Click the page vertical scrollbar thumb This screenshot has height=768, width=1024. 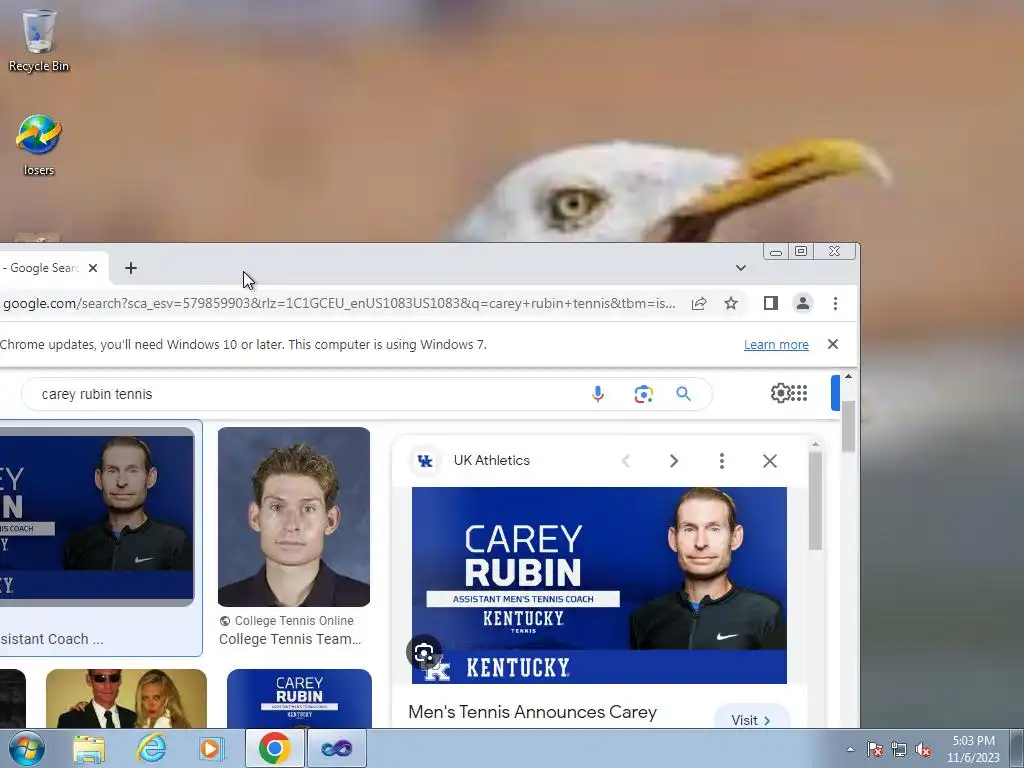(848, 426)
